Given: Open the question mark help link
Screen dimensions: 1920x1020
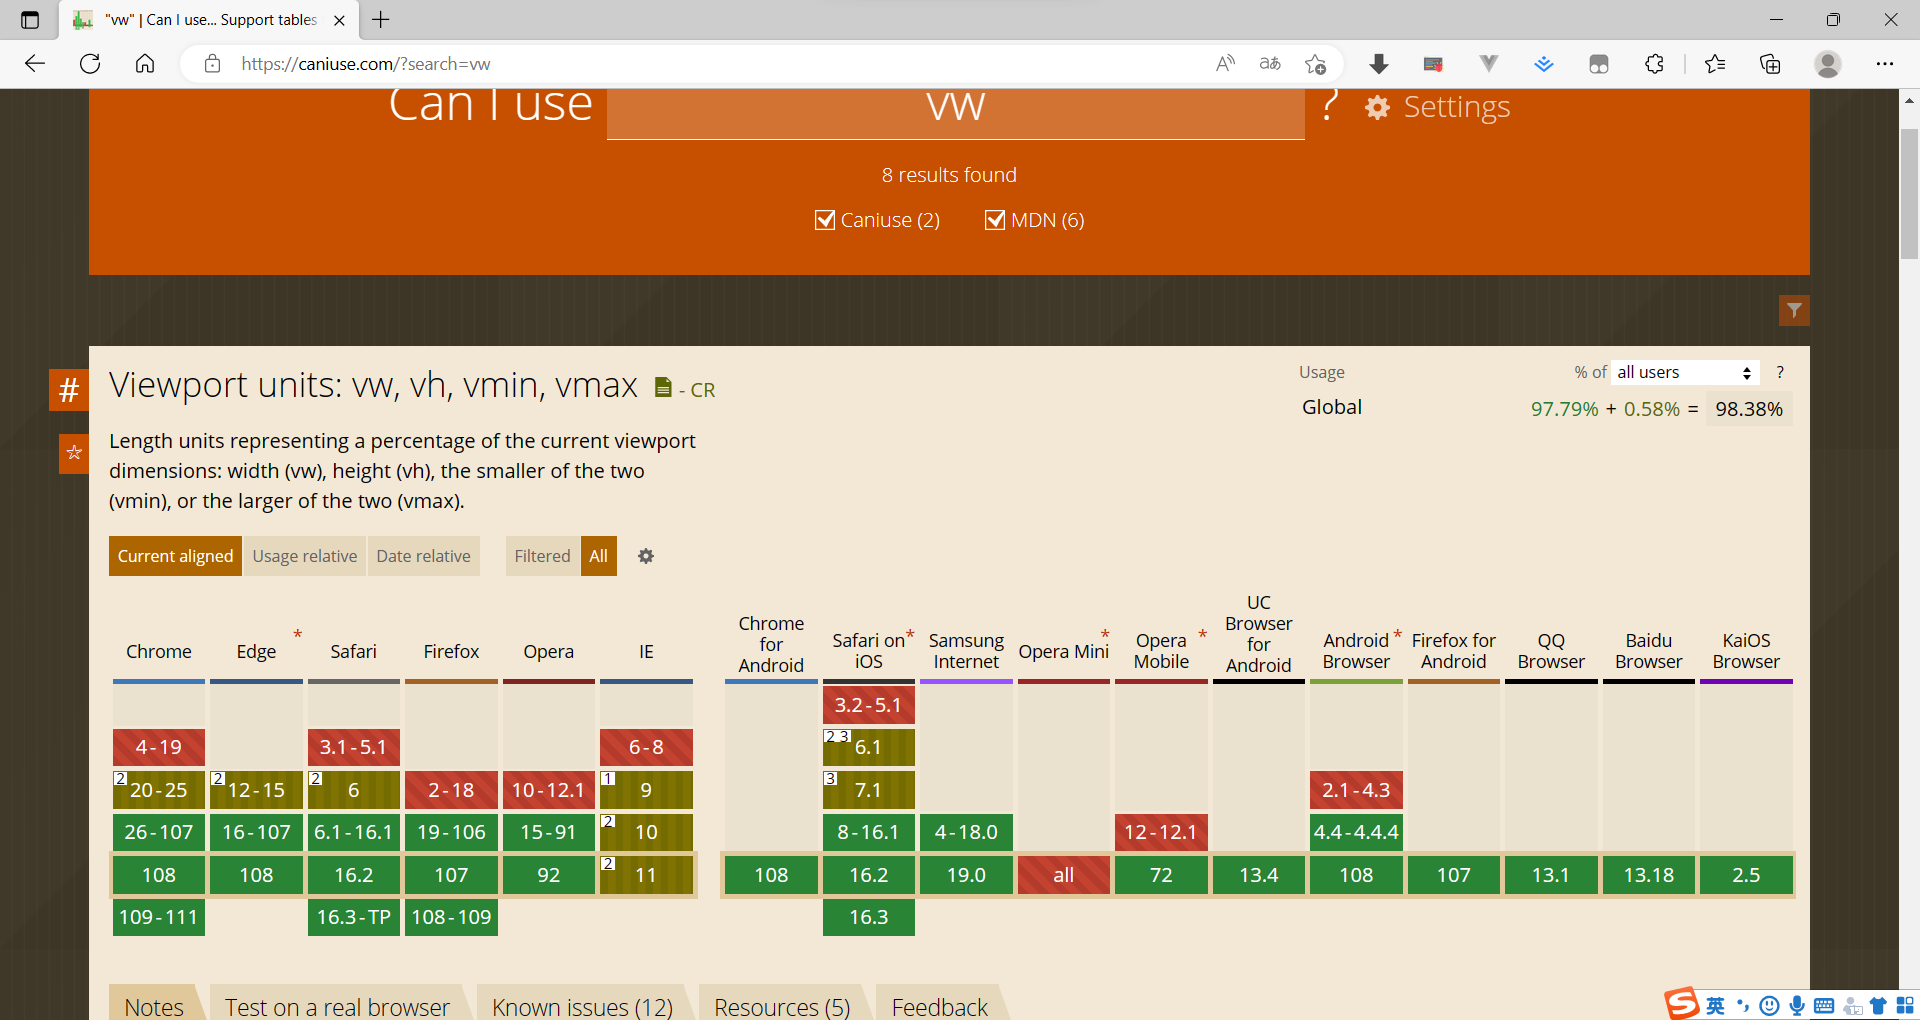Looking at the screenshot, I should (x=1329, y=106).
